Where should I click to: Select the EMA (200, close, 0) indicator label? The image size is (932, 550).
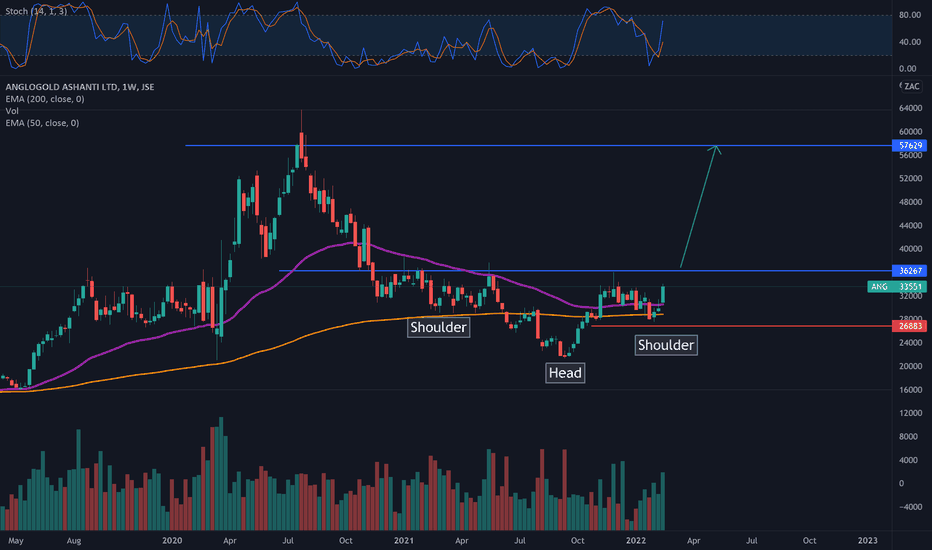[45, 99]
